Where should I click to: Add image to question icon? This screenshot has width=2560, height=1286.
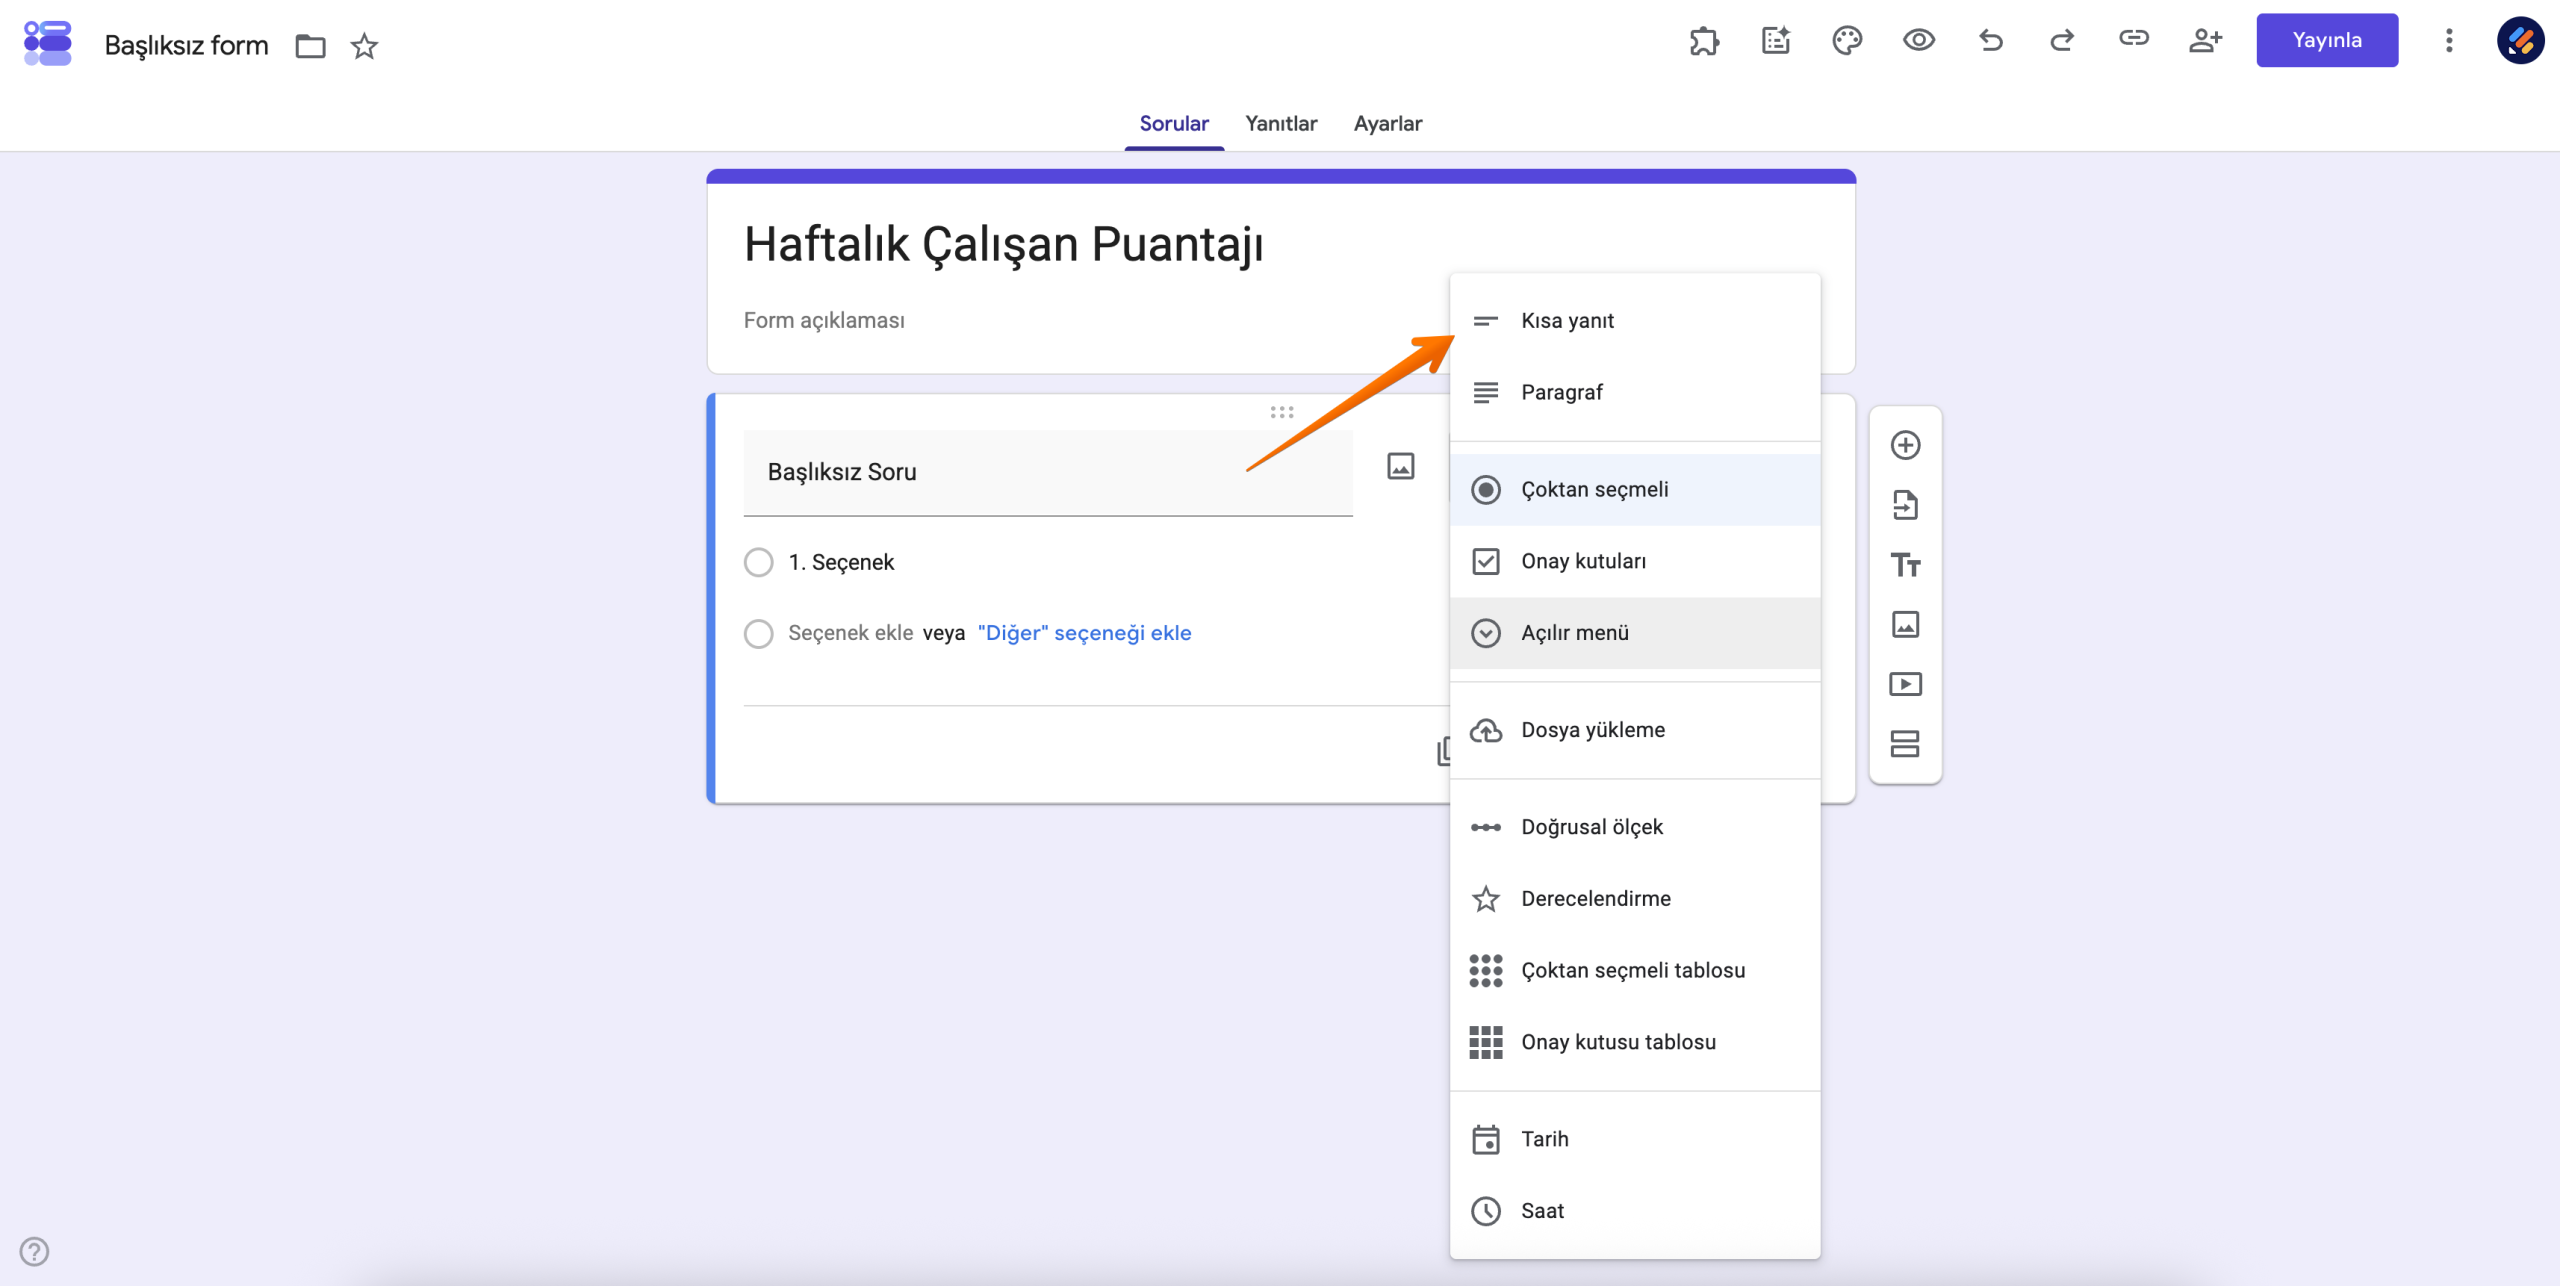[1400, 466]
